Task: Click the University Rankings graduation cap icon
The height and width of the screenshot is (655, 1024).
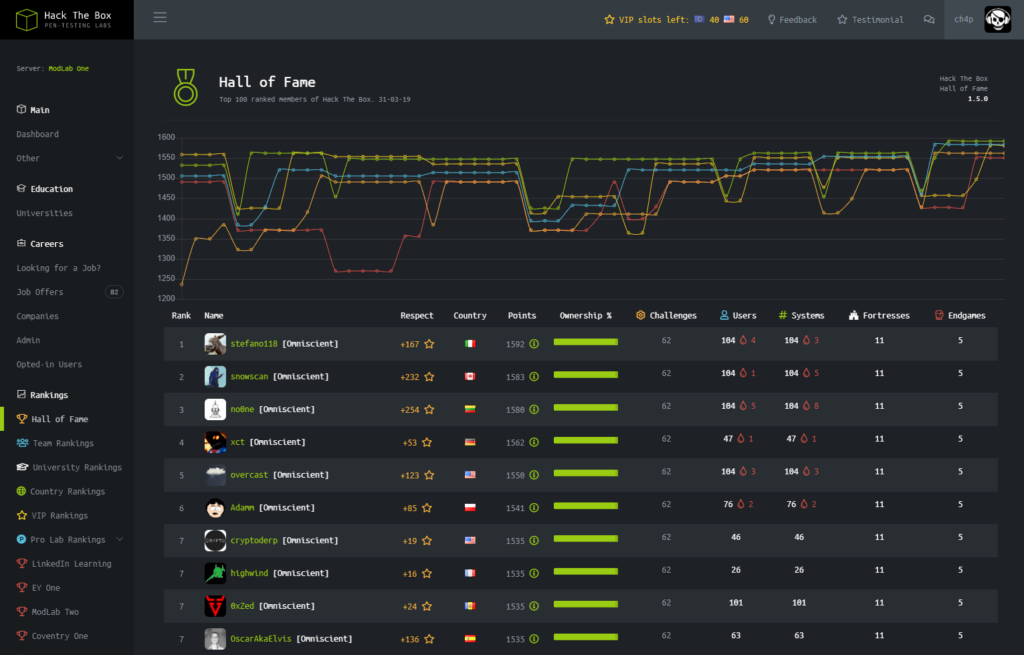Action: click(22, 467)
